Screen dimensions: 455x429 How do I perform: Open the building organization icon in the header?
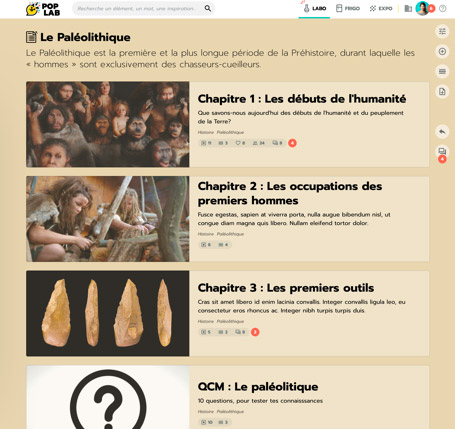(x=408, y=9)
